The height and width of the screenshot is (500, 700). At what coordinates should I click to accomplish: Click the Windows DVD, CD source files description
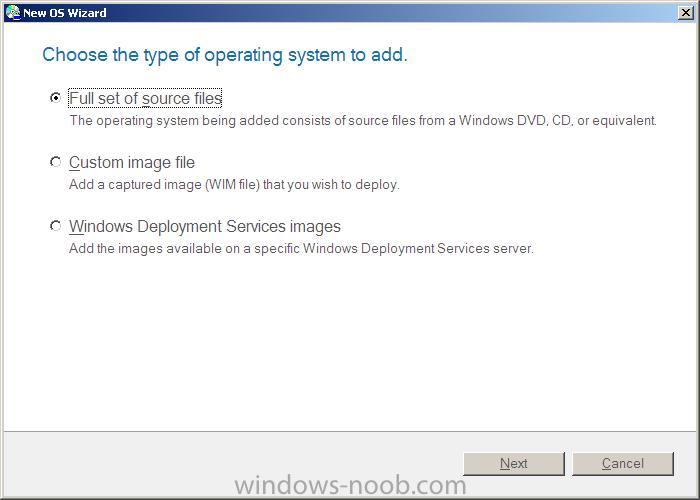(x=363, y=121)
